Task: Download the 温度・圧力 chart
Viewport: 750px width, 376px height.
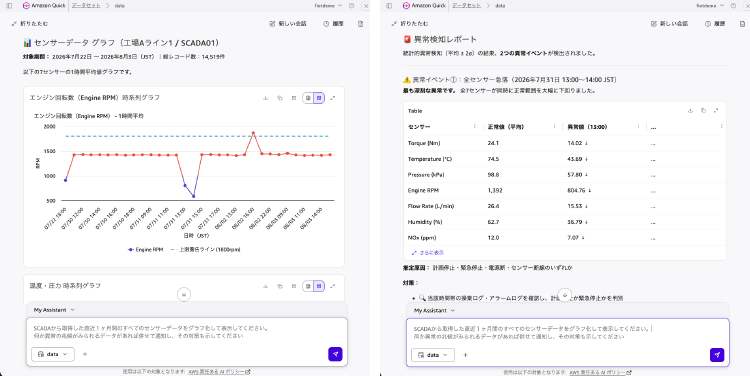Action: pyautogui.click(x=265, y=286)
